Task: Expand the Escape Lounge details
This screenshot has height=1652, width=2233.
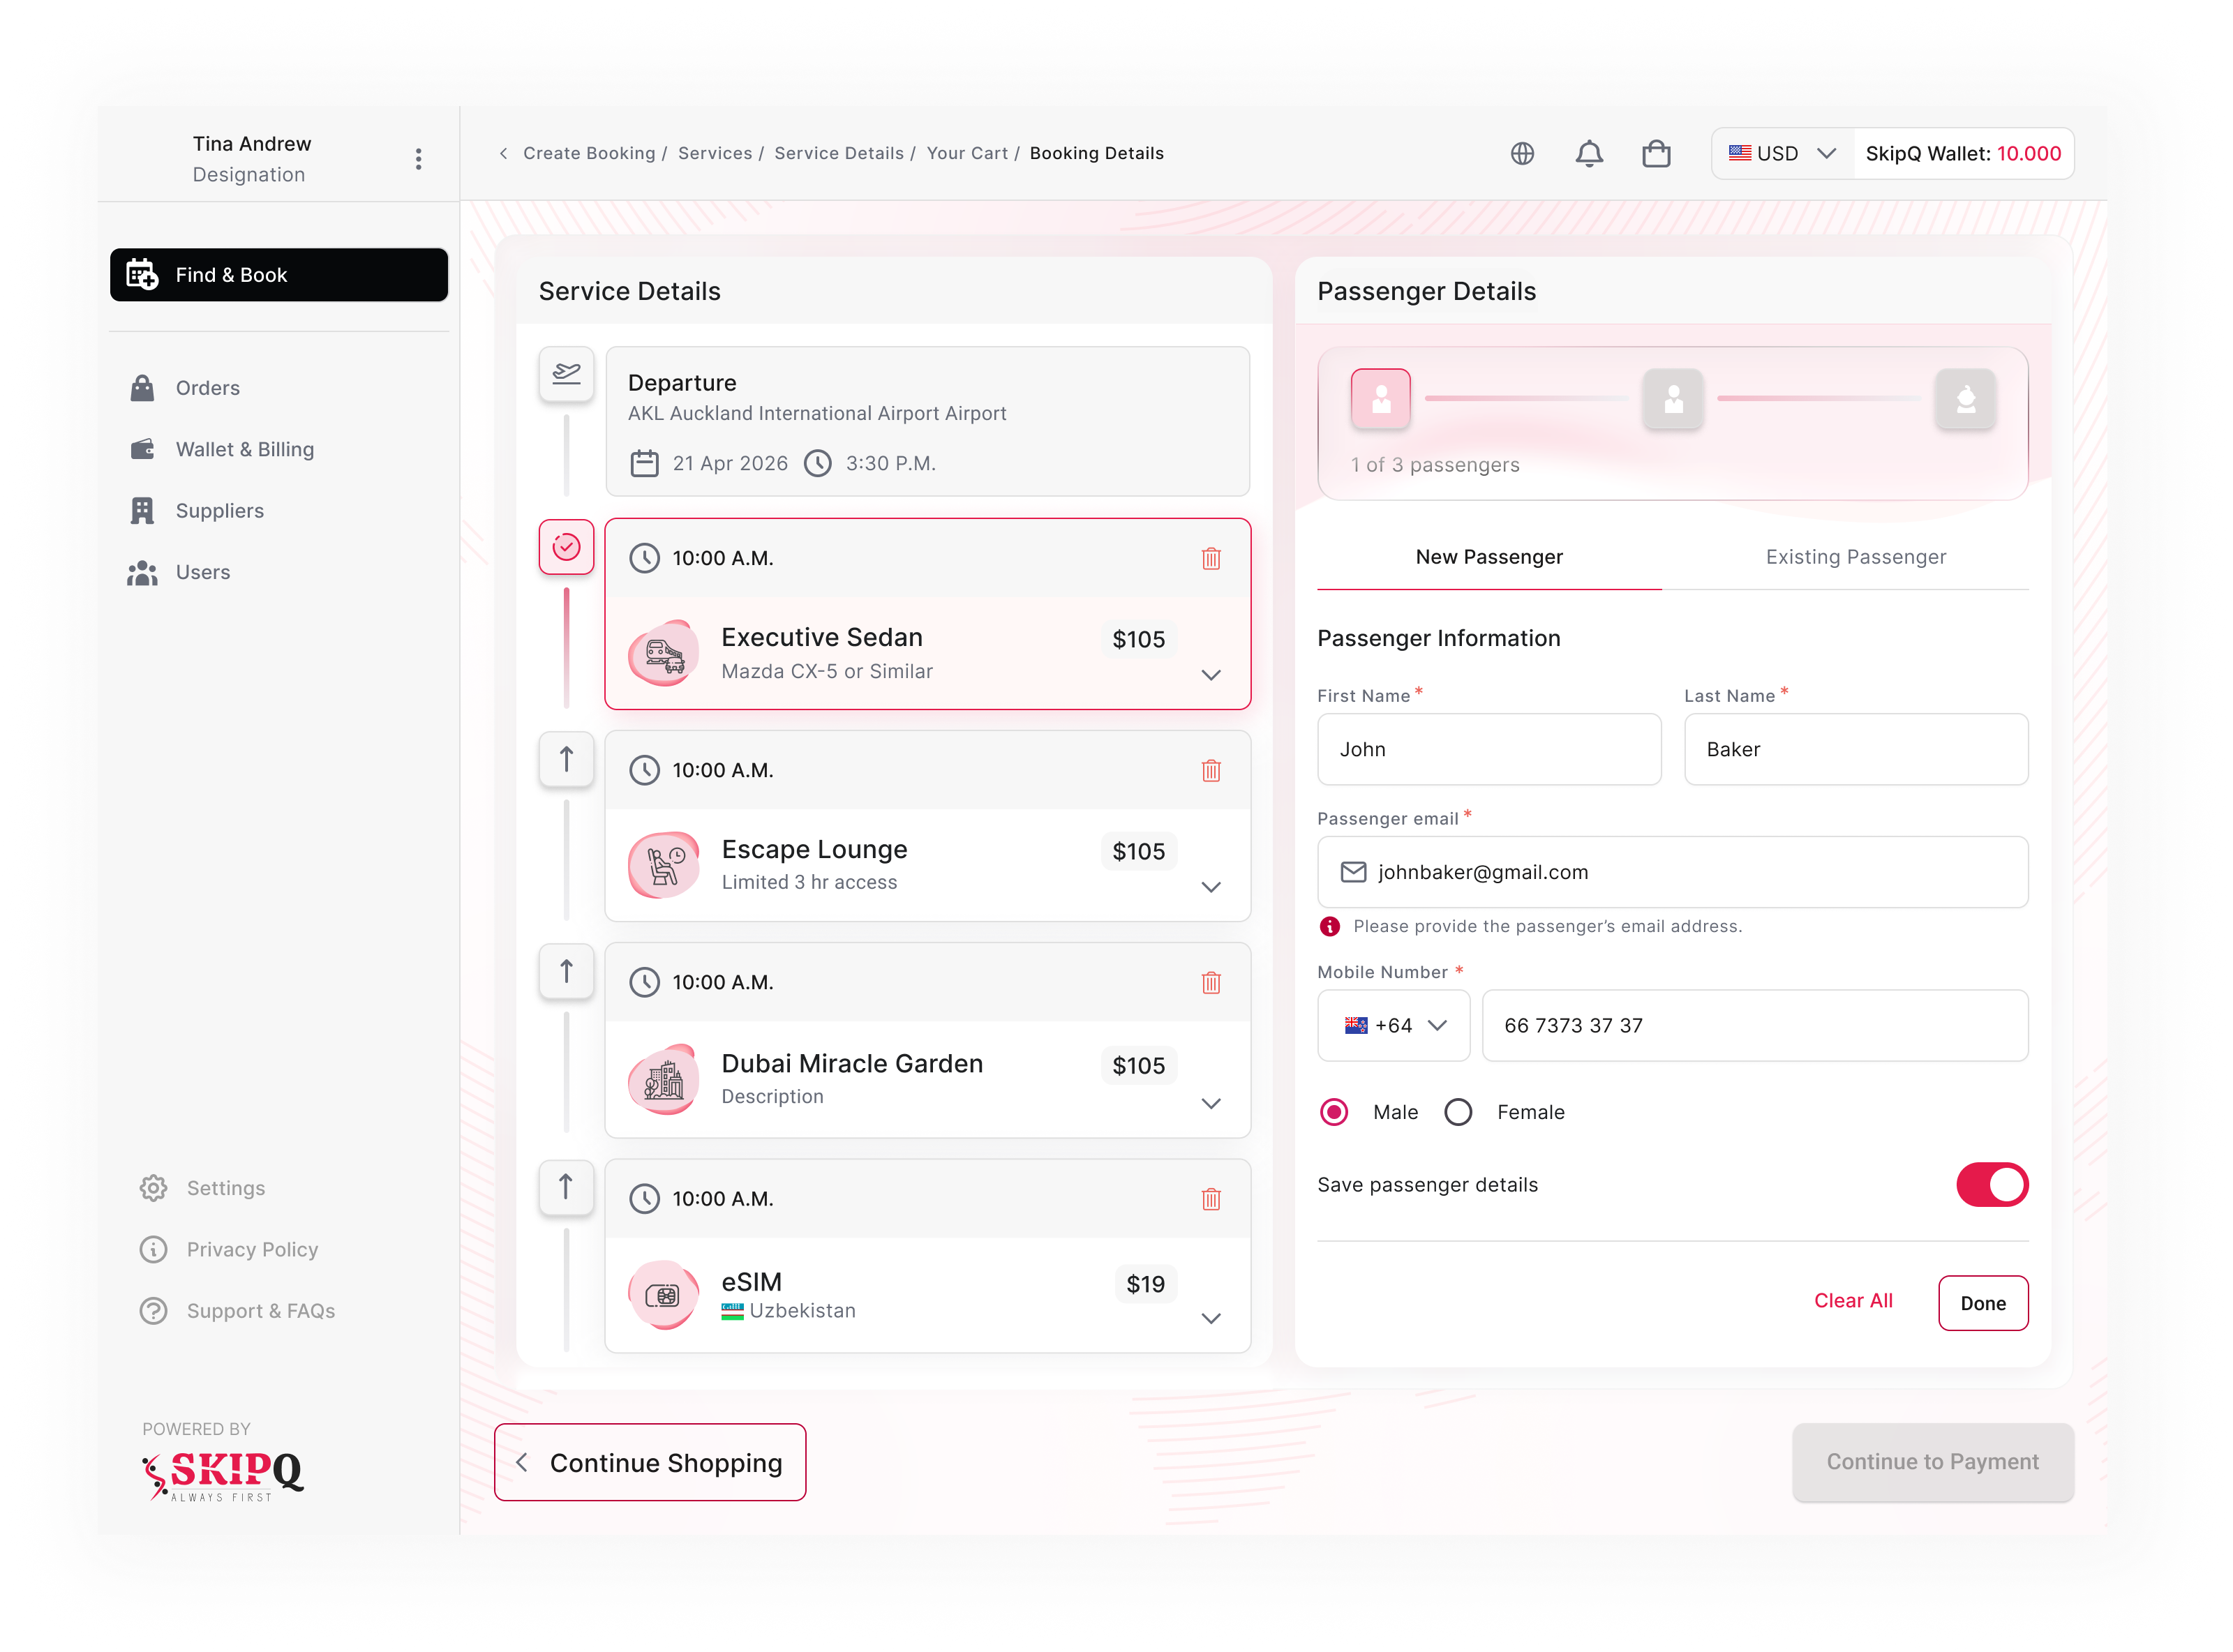Action: [x=1211, y=887]
